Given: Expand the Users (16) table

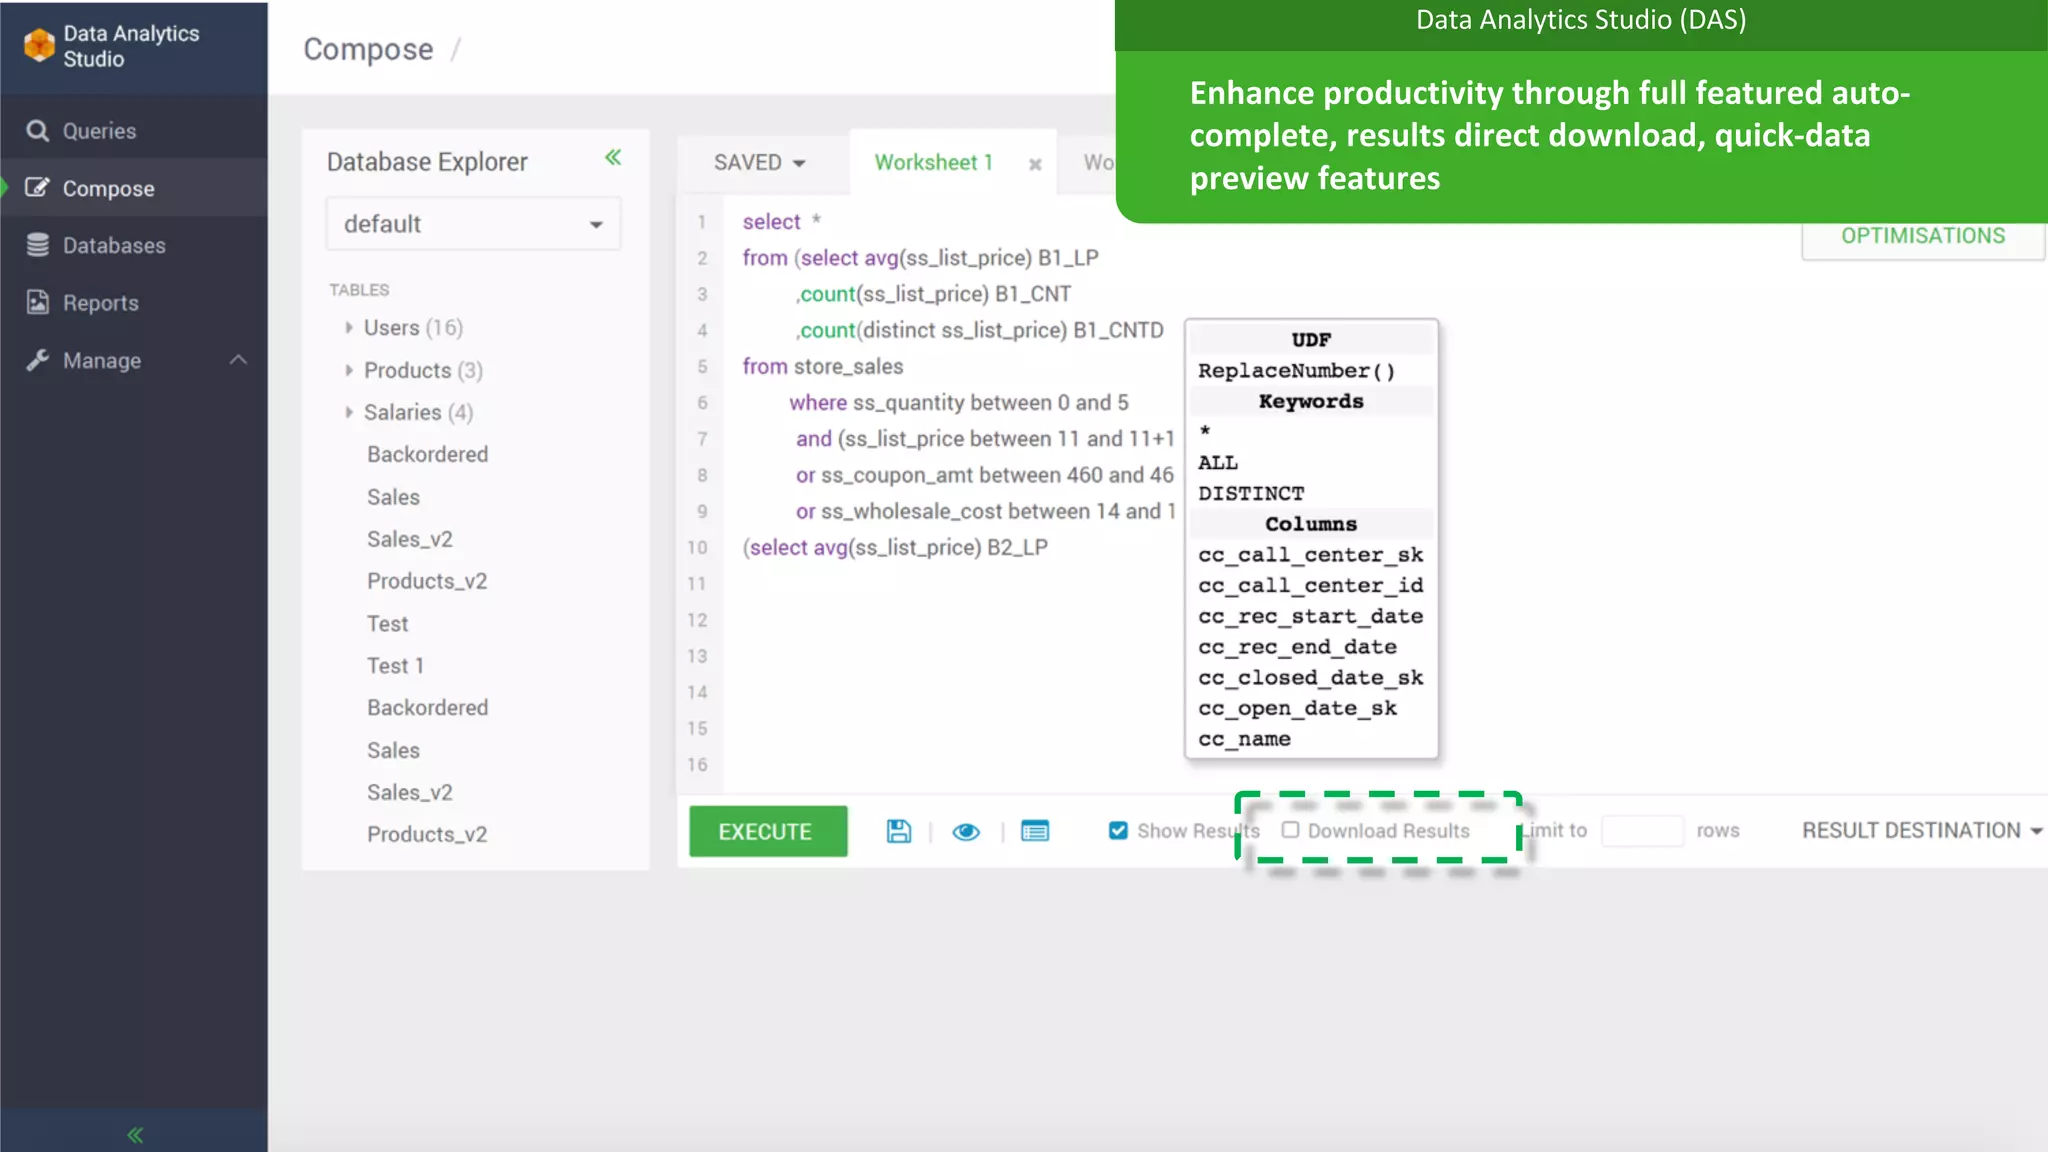Looking at the screenshot, I should [348, 328].
